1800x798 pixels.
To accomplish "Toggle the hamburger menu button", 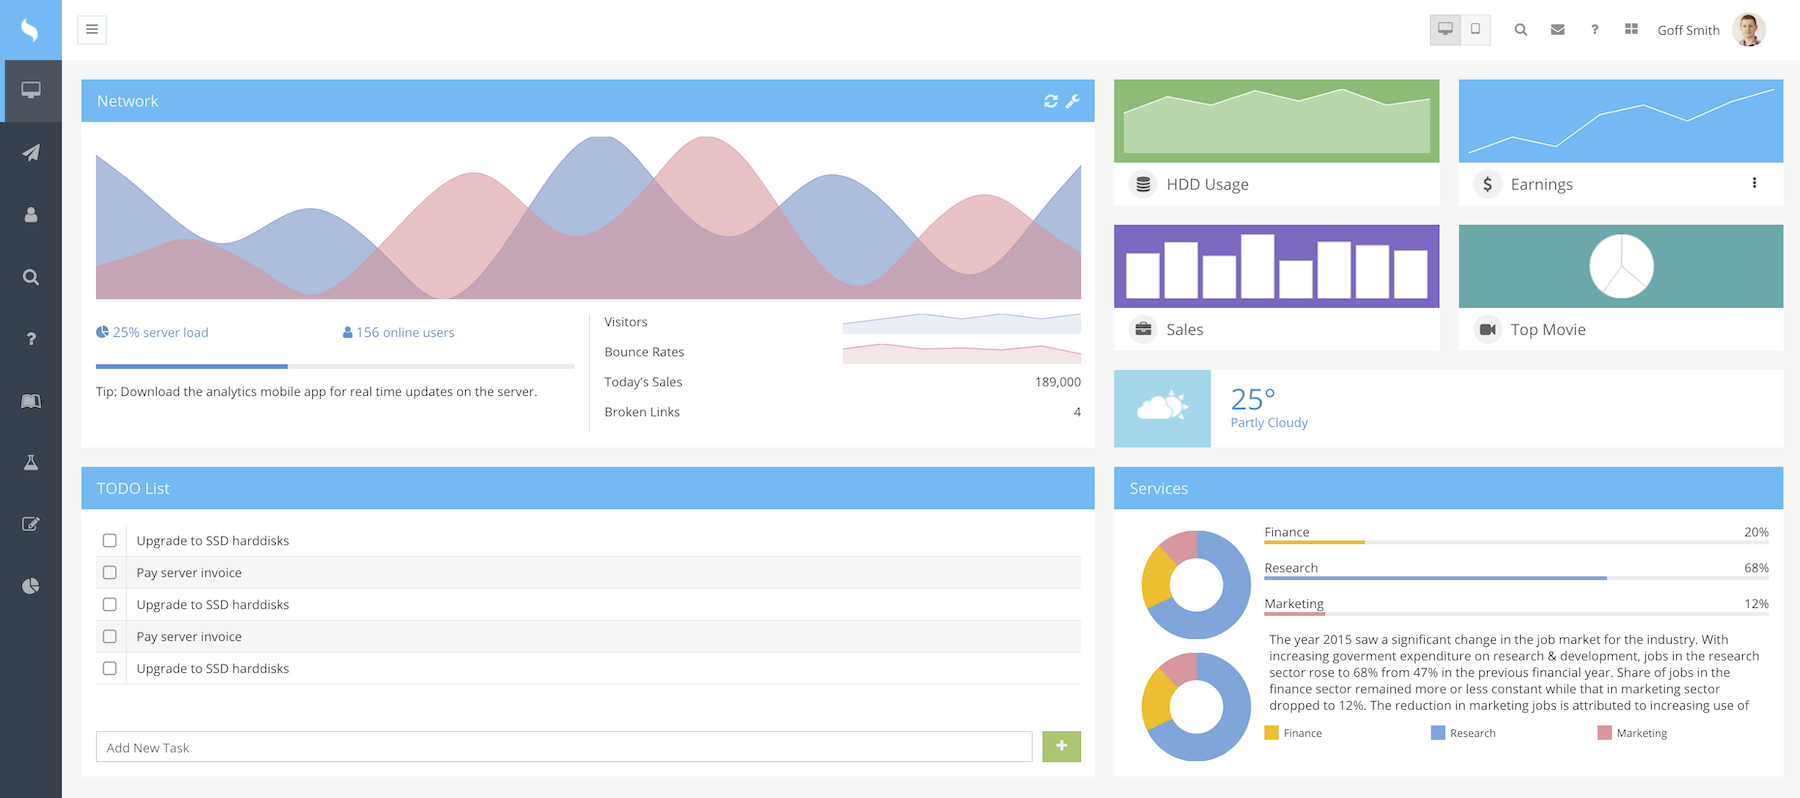I will [x=92, y=29].
